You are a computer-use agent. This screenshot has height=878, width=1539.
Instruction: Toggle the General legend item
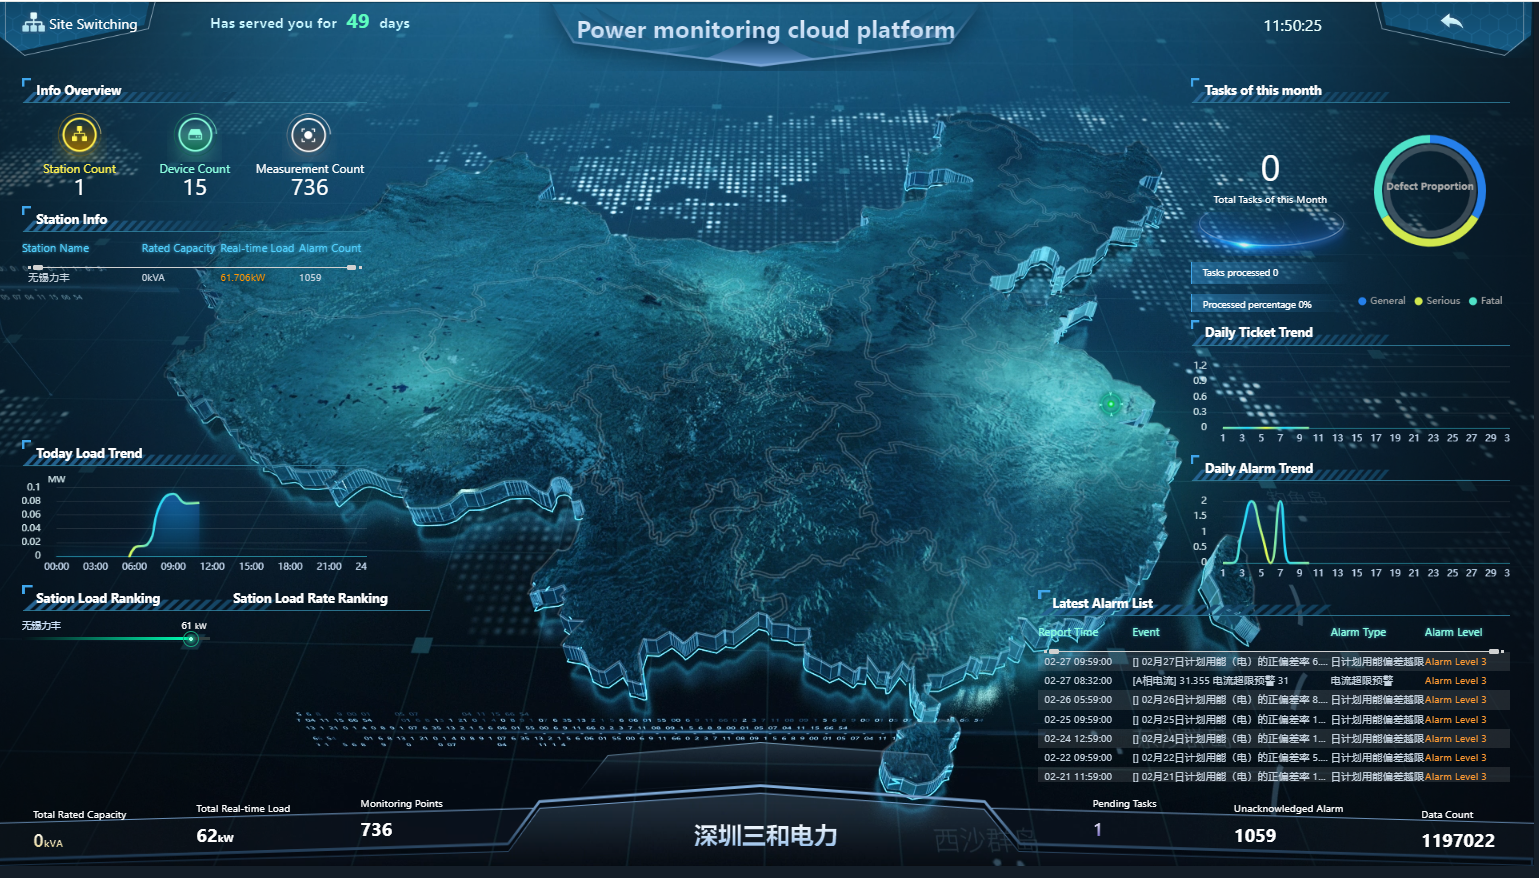click(1382, 301)
